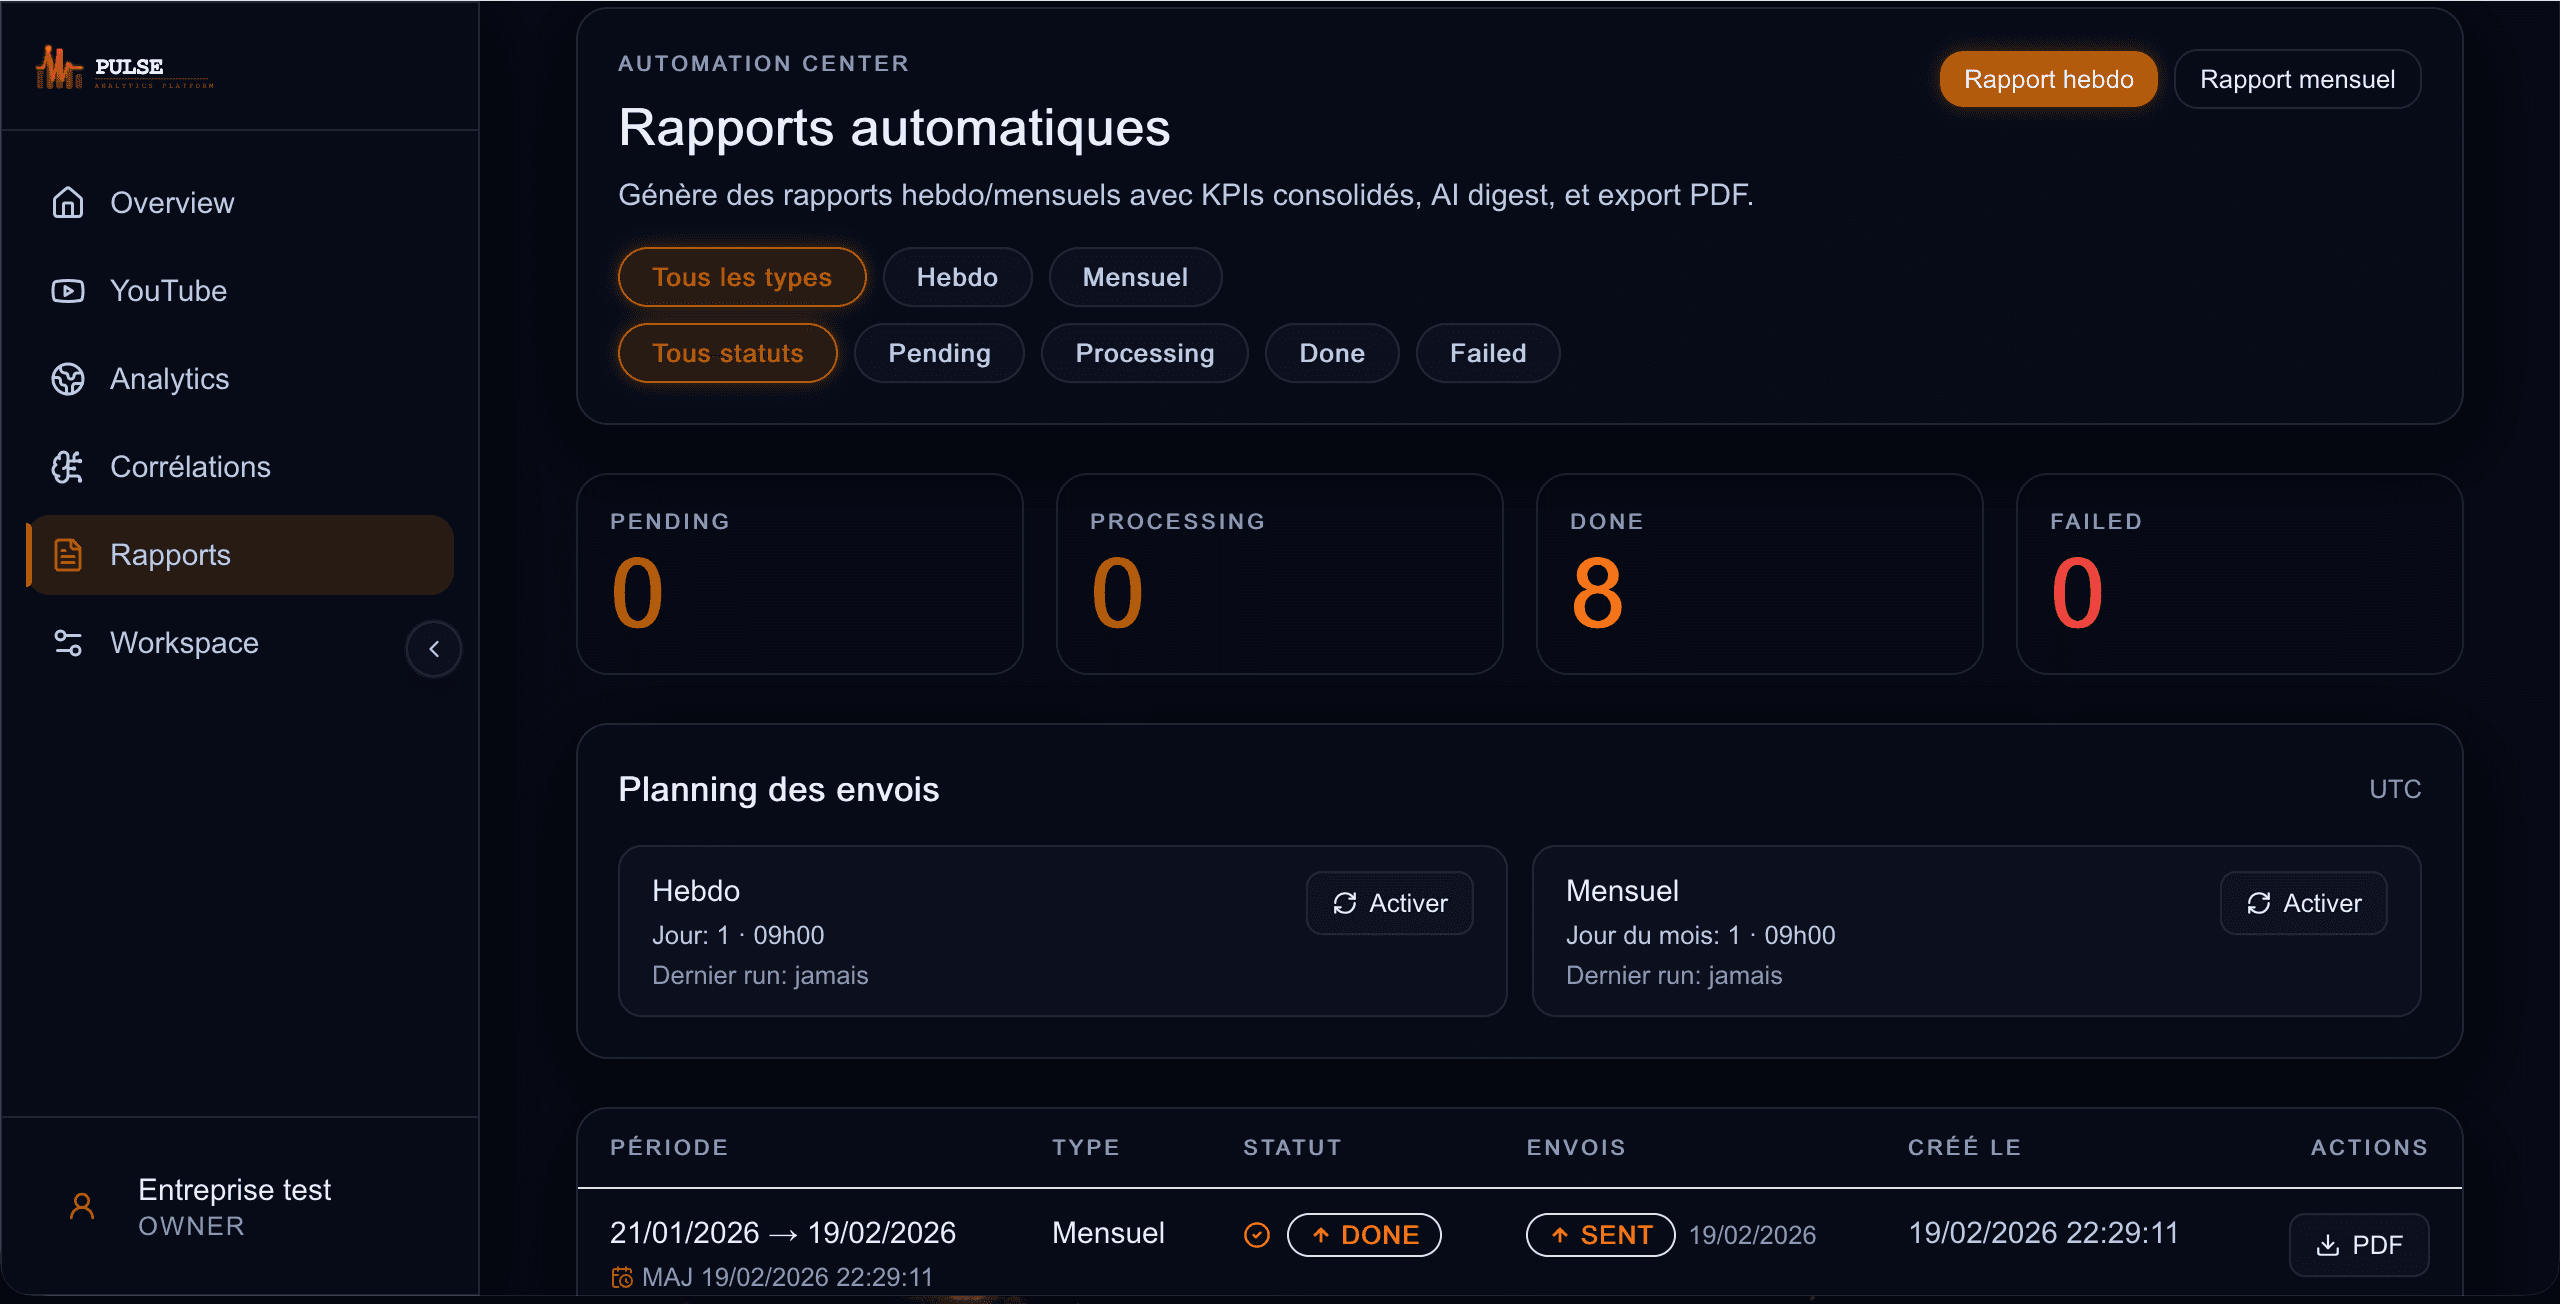The width and height of the screenshot is (2560, 1304).
Task: Collapse sidebar with chevron button
Action: [434, 649]
